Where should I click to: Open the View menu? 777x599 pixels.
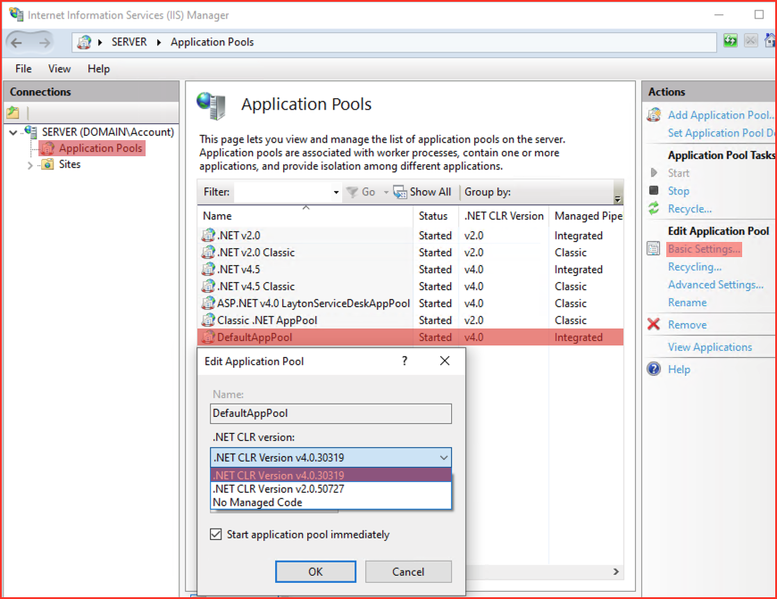[x=59, y=68]
